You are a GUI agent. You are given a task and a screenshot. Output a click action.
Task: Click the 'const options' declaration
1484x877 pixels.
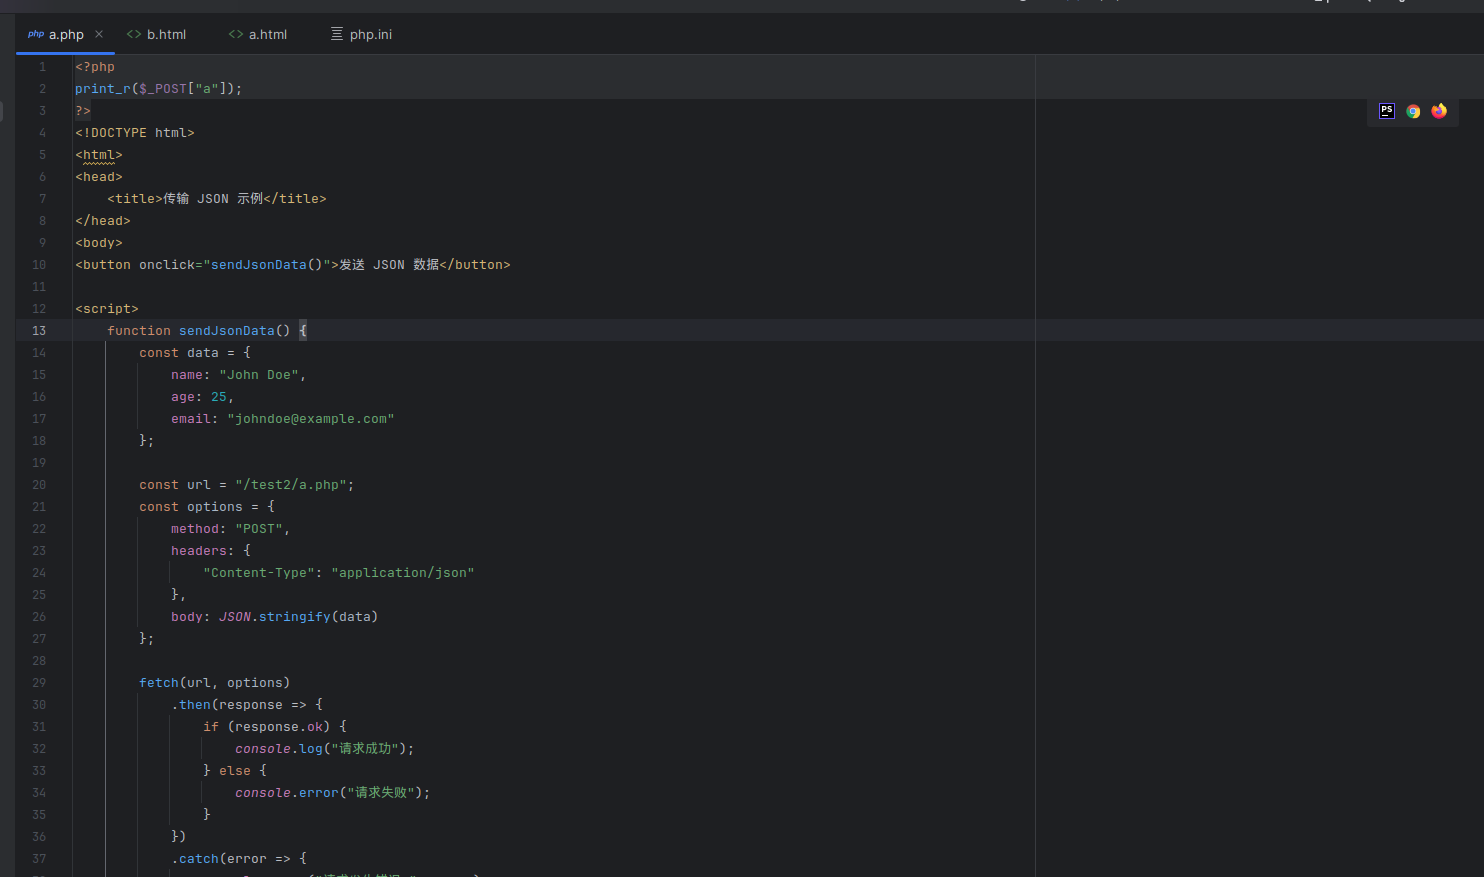[x=191, y=507]
